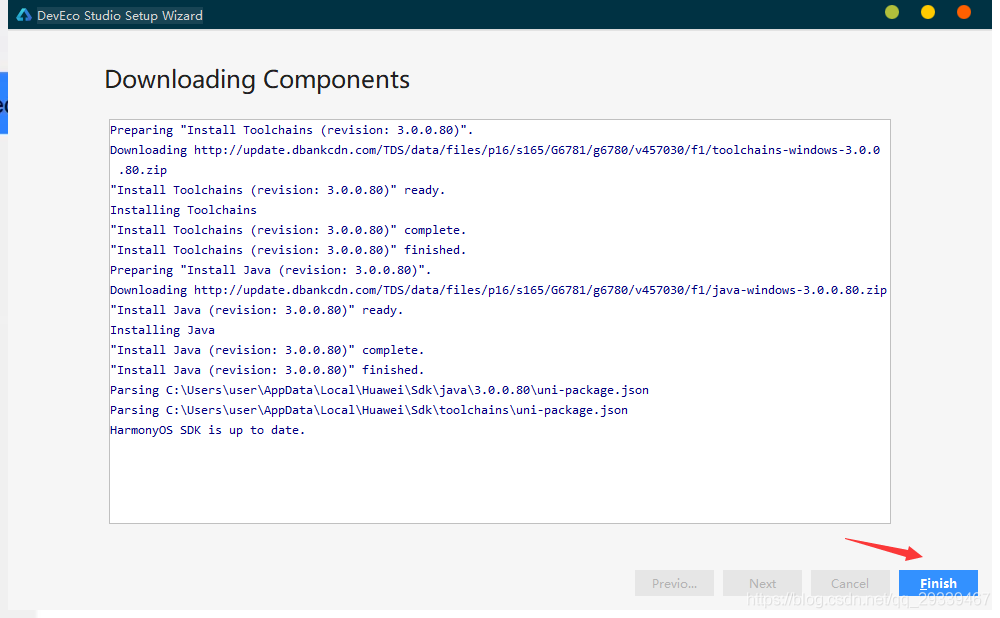Click the green window control dot
This screenshot has height=618, width=1000.
tap(892, 12)
